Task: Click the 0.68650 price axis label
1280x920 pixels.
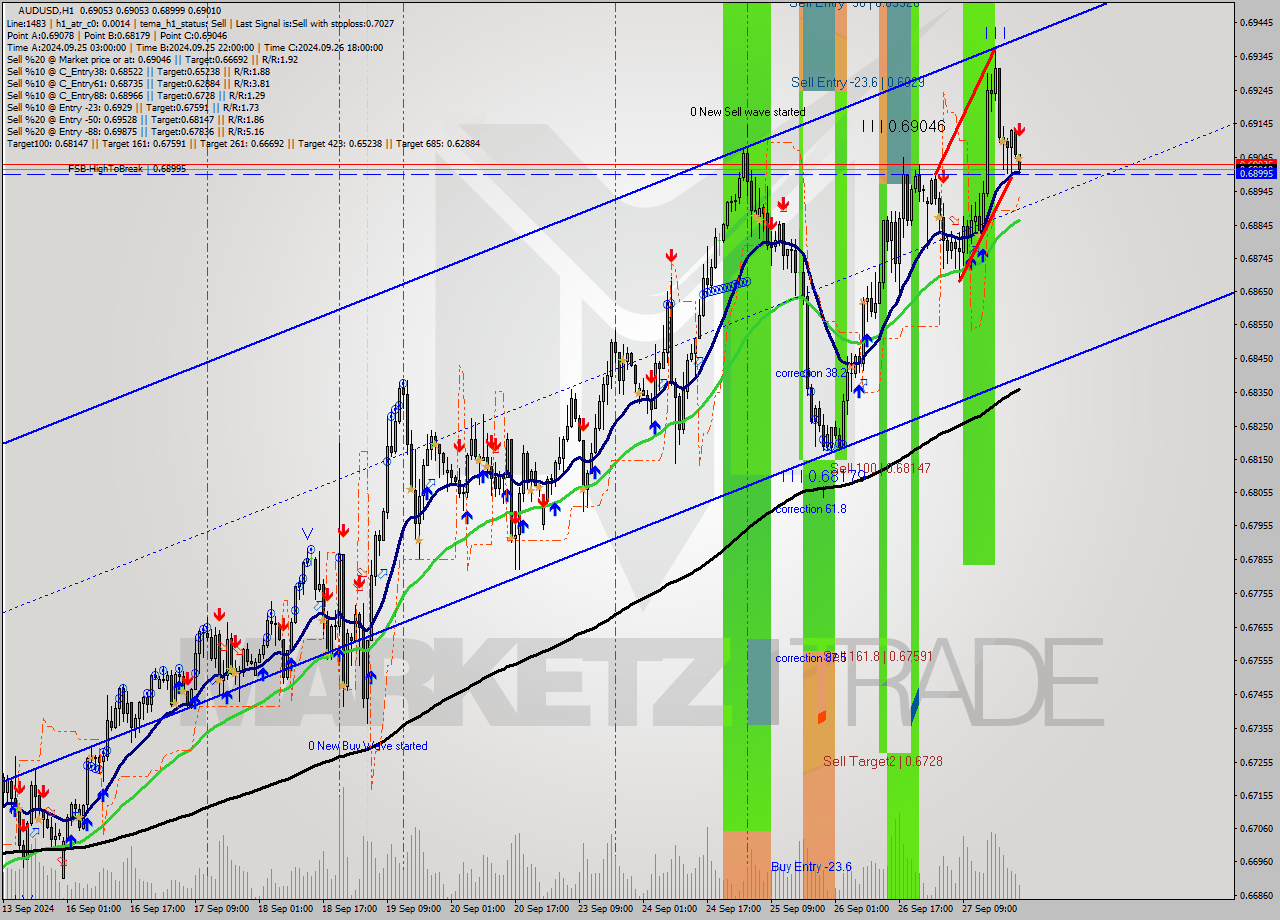Action: [x=1257, y=292]
